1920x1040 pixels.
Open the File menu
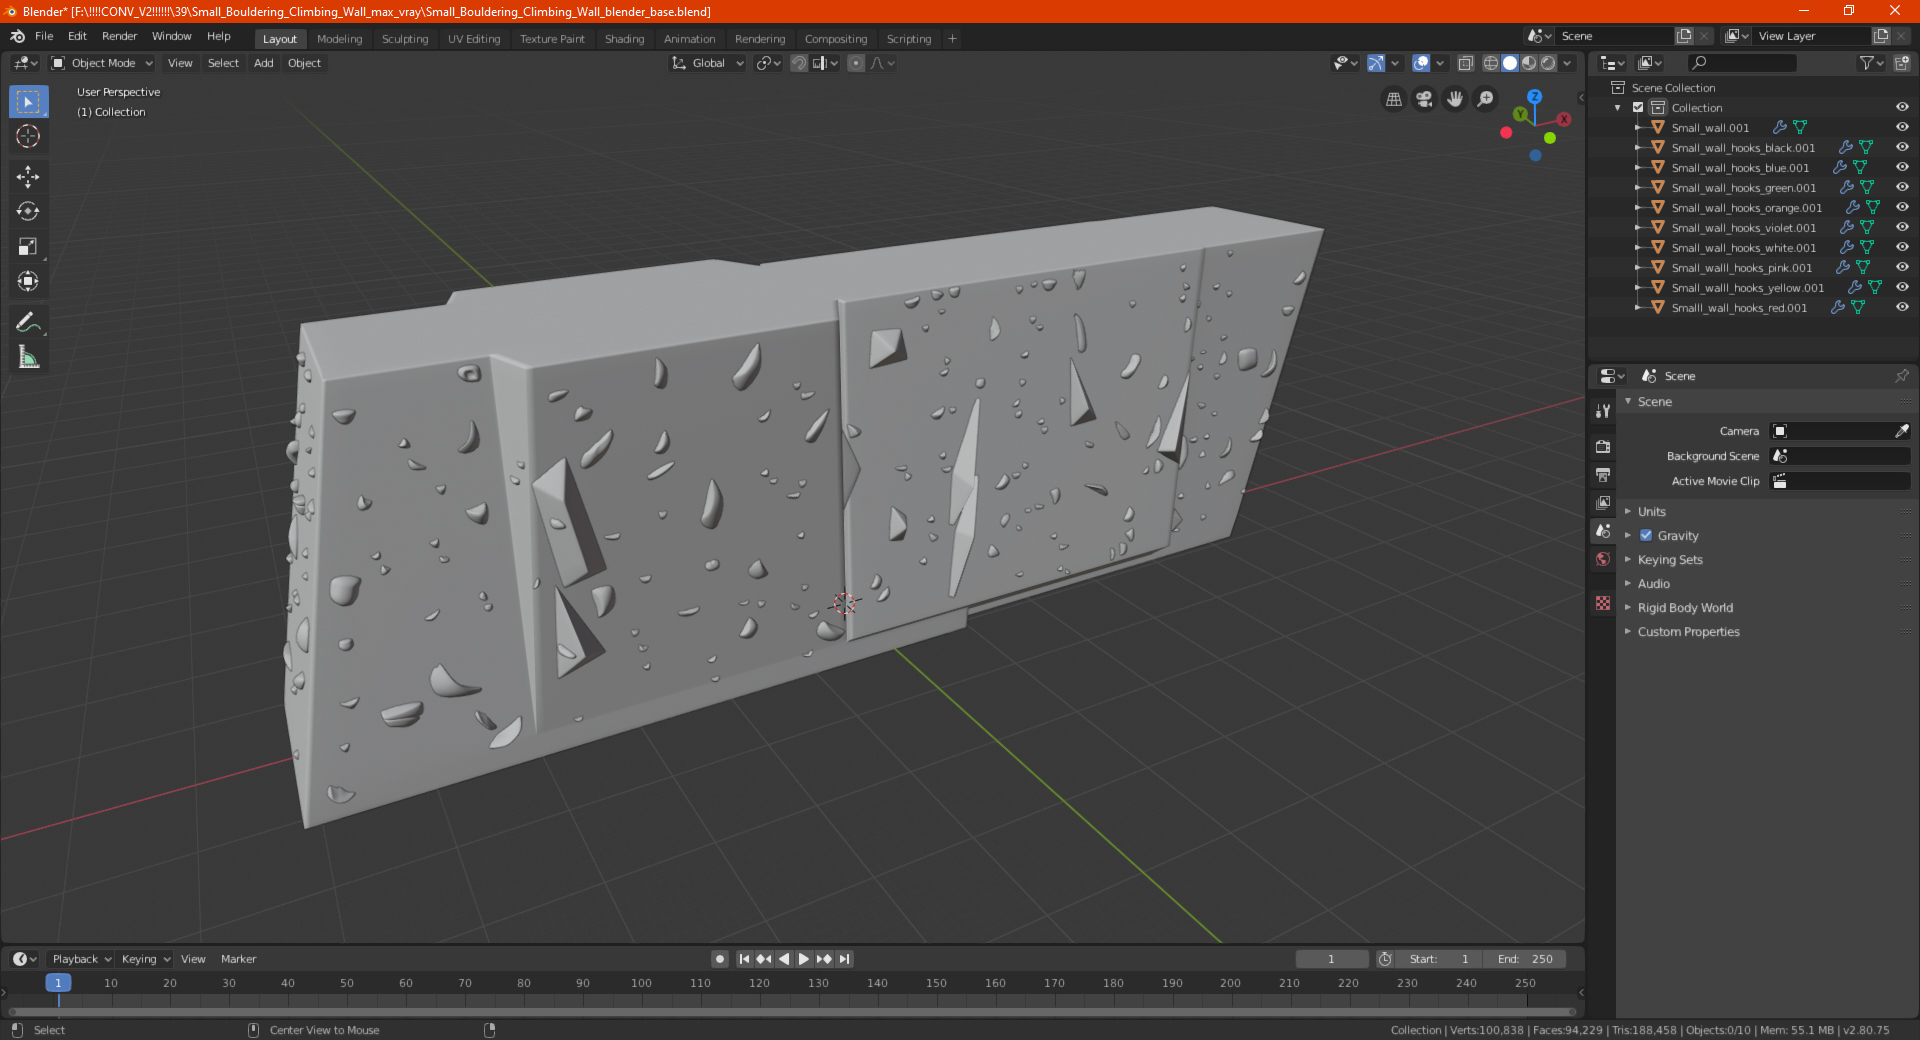pyautogui.click(x=44, y=36)
